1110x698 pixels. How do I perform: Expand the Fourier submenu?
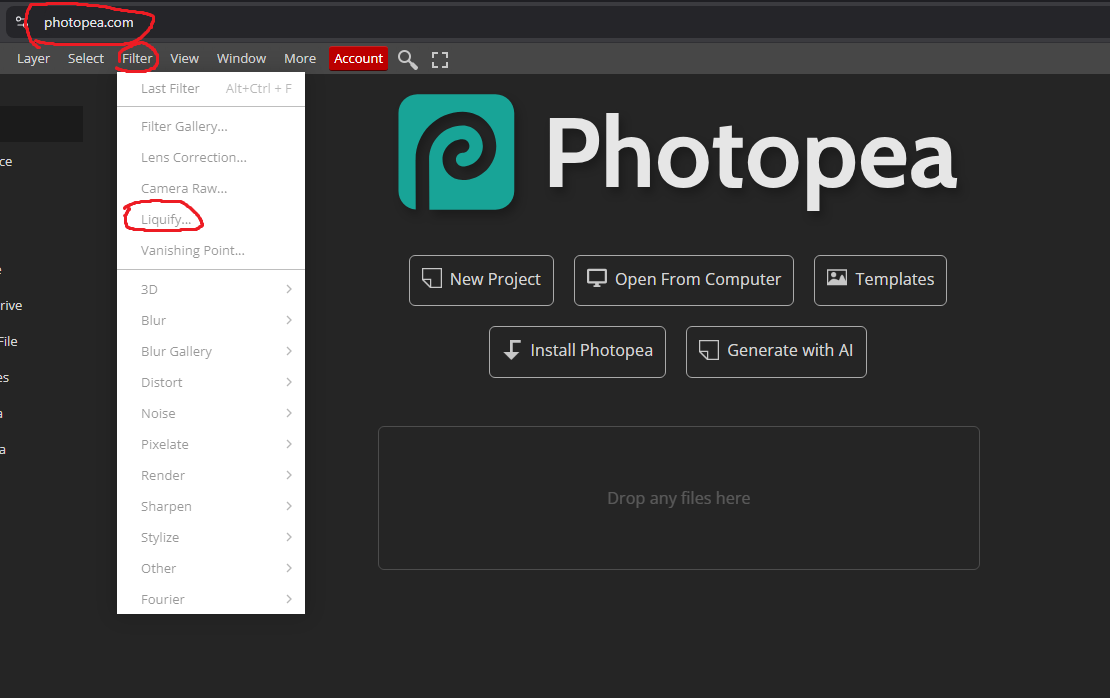[211, 600]
